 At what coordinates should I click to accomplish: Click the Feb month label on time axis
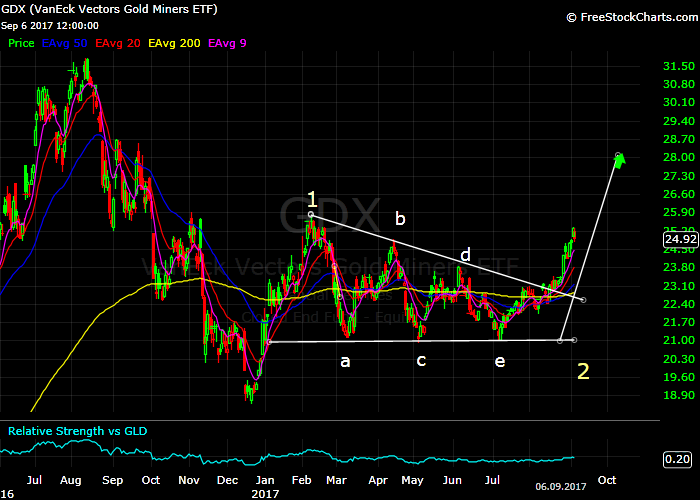tap(301, 480)
